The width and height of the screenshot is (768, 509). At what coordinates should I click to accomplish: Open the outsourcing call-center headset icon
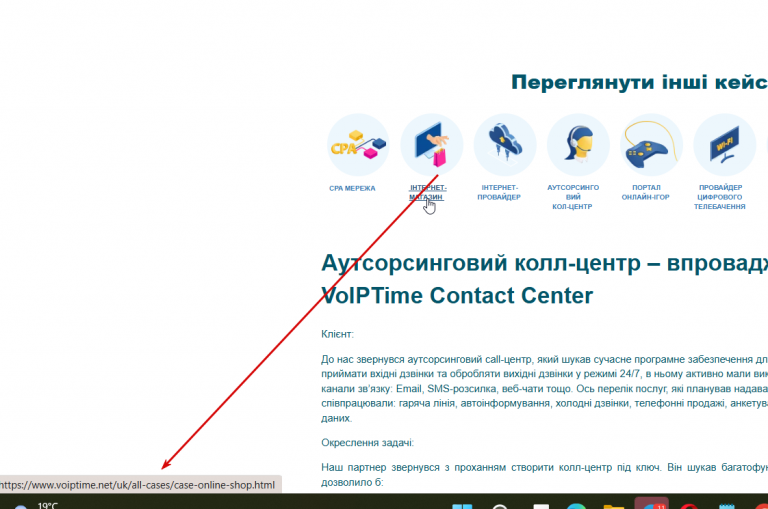coord(578,145)
